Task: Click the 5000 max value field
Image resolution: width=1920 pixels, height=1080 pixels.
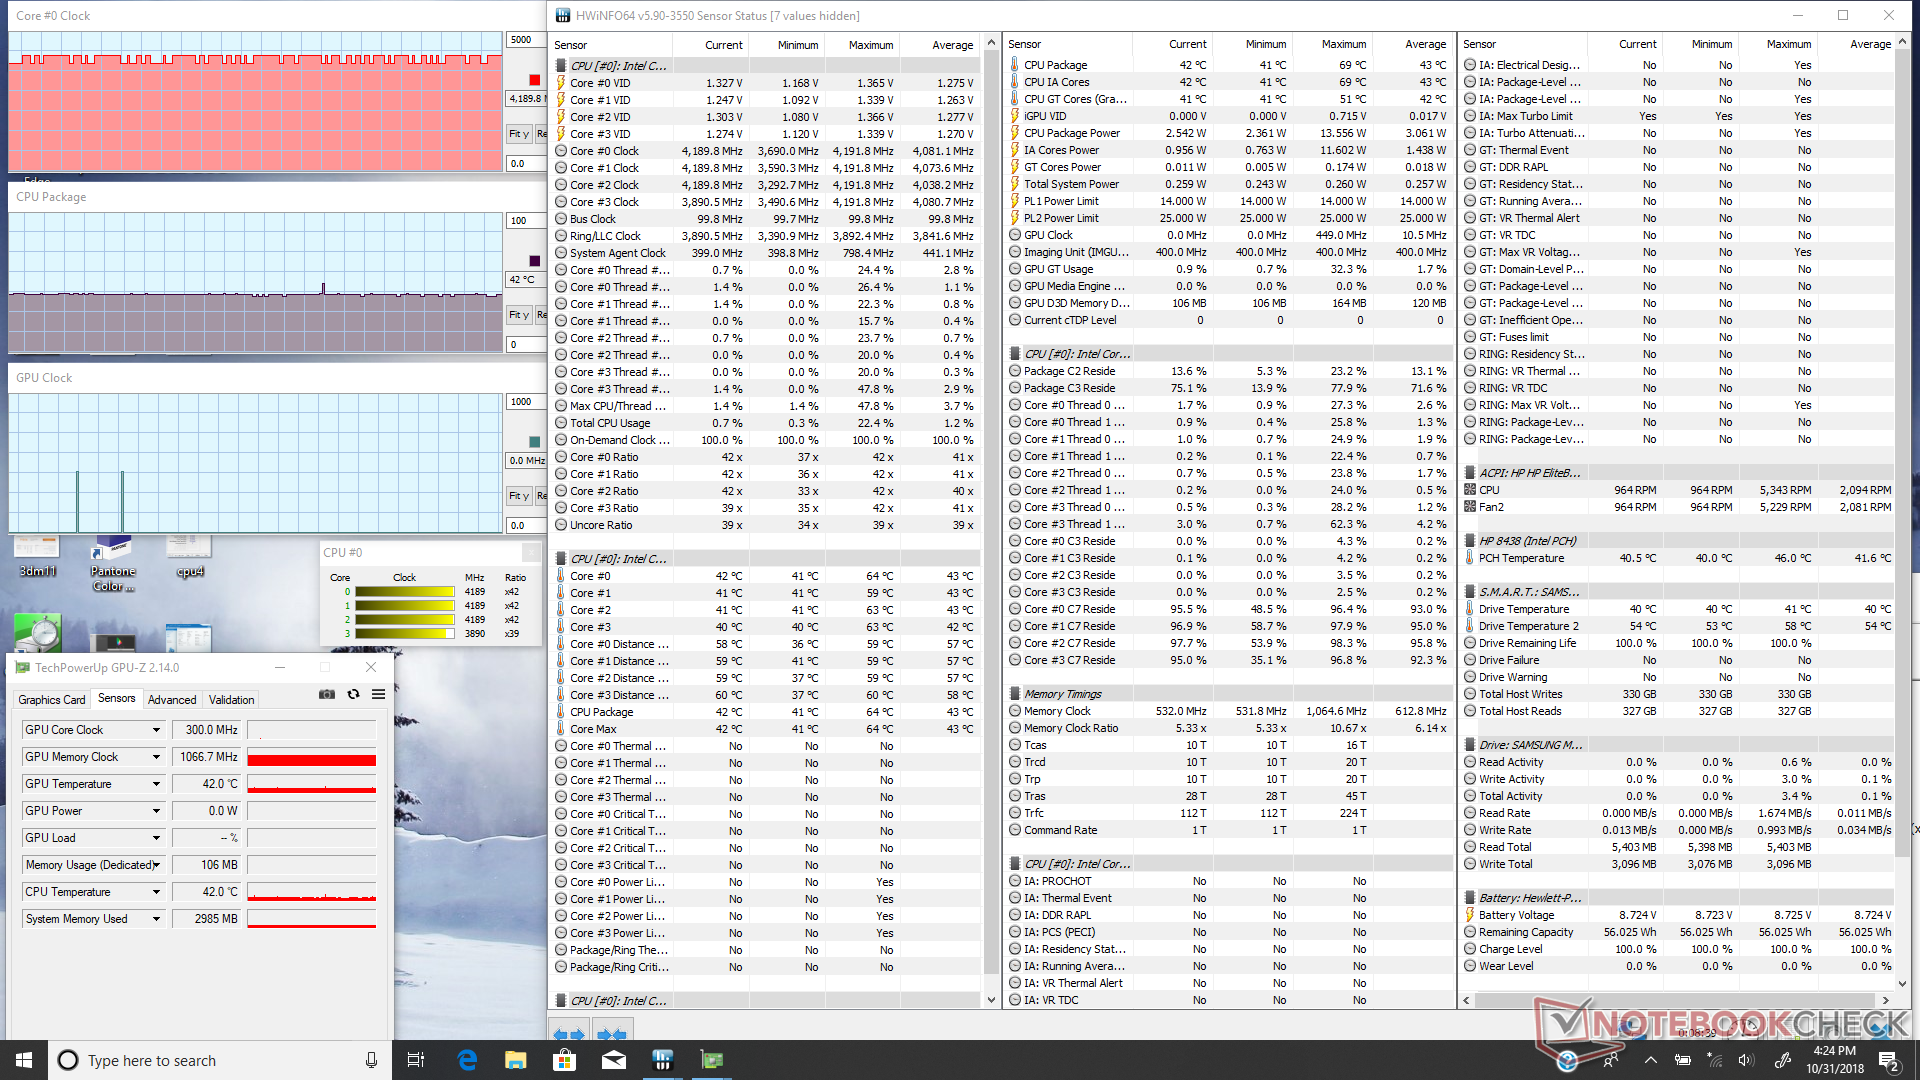Action: (524, 40)
